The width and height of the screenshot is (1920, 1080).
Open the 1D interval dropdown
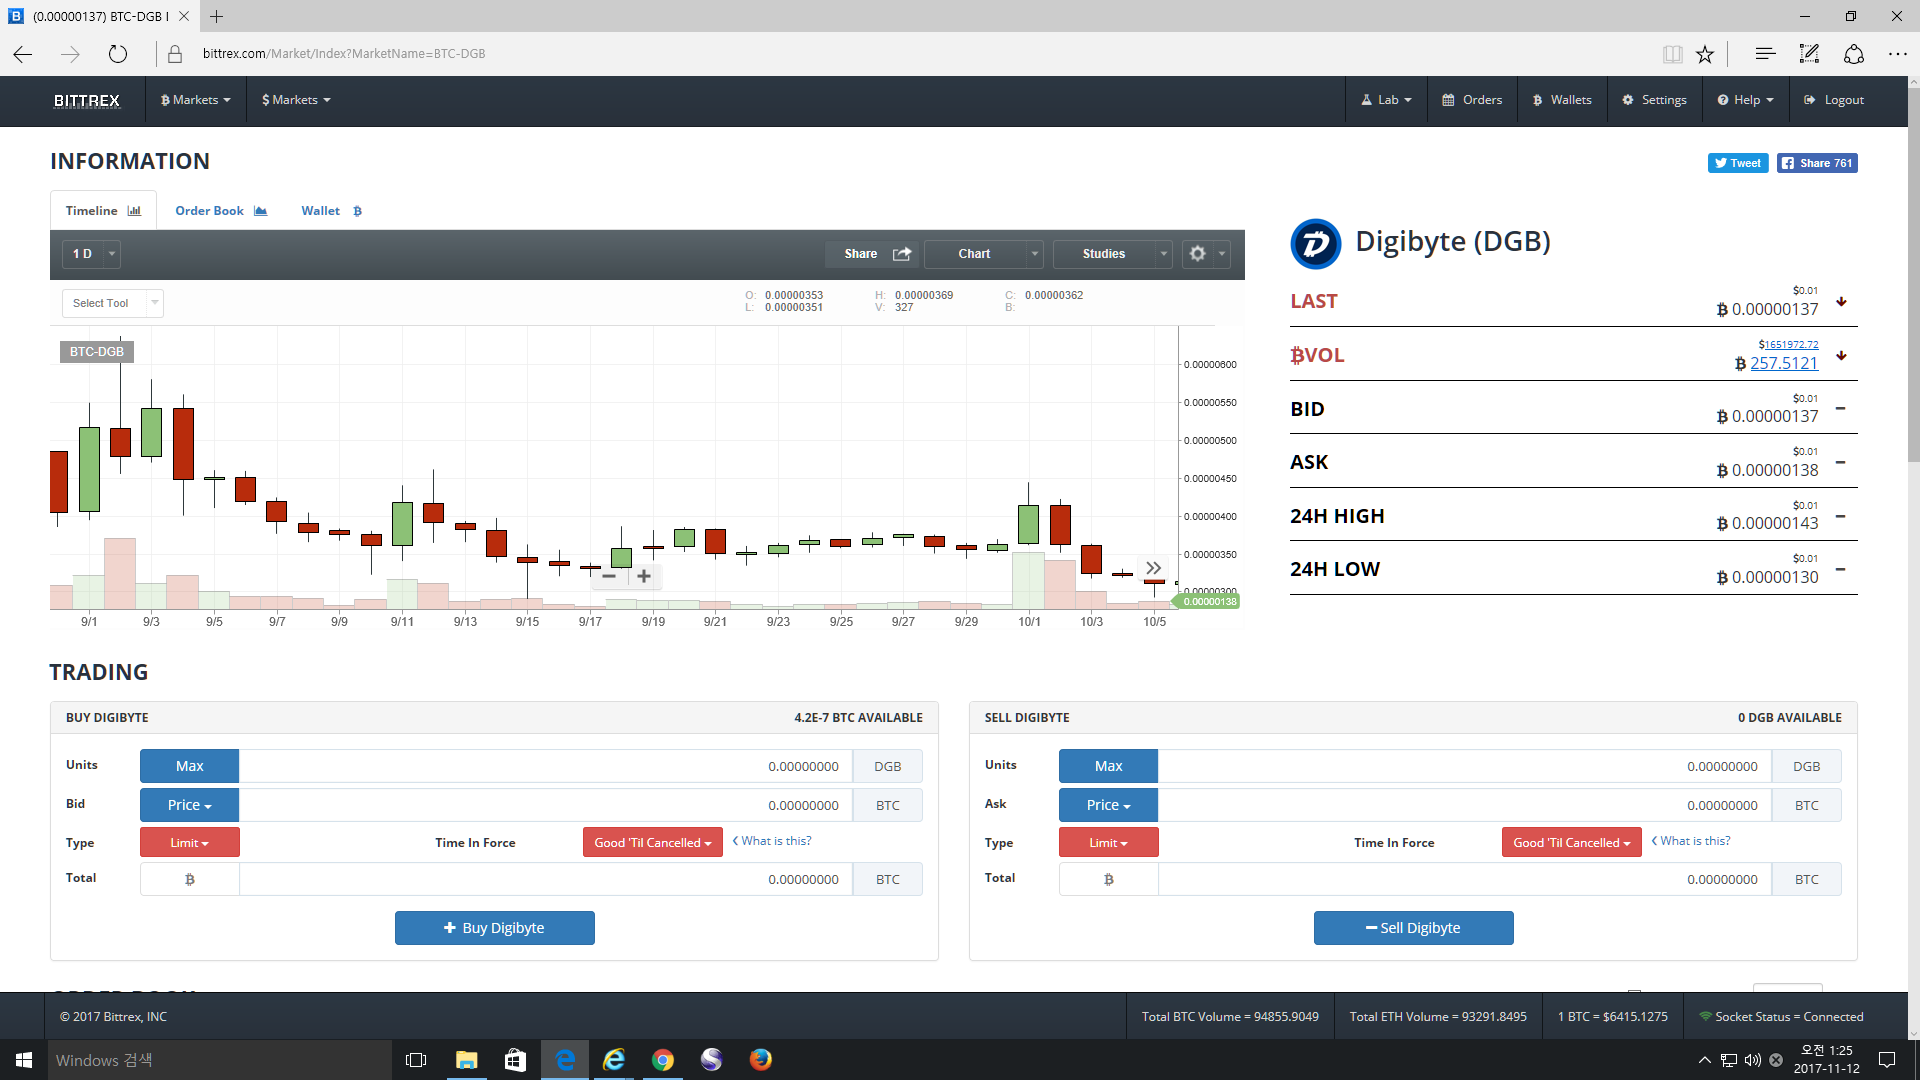click(91, 254)
